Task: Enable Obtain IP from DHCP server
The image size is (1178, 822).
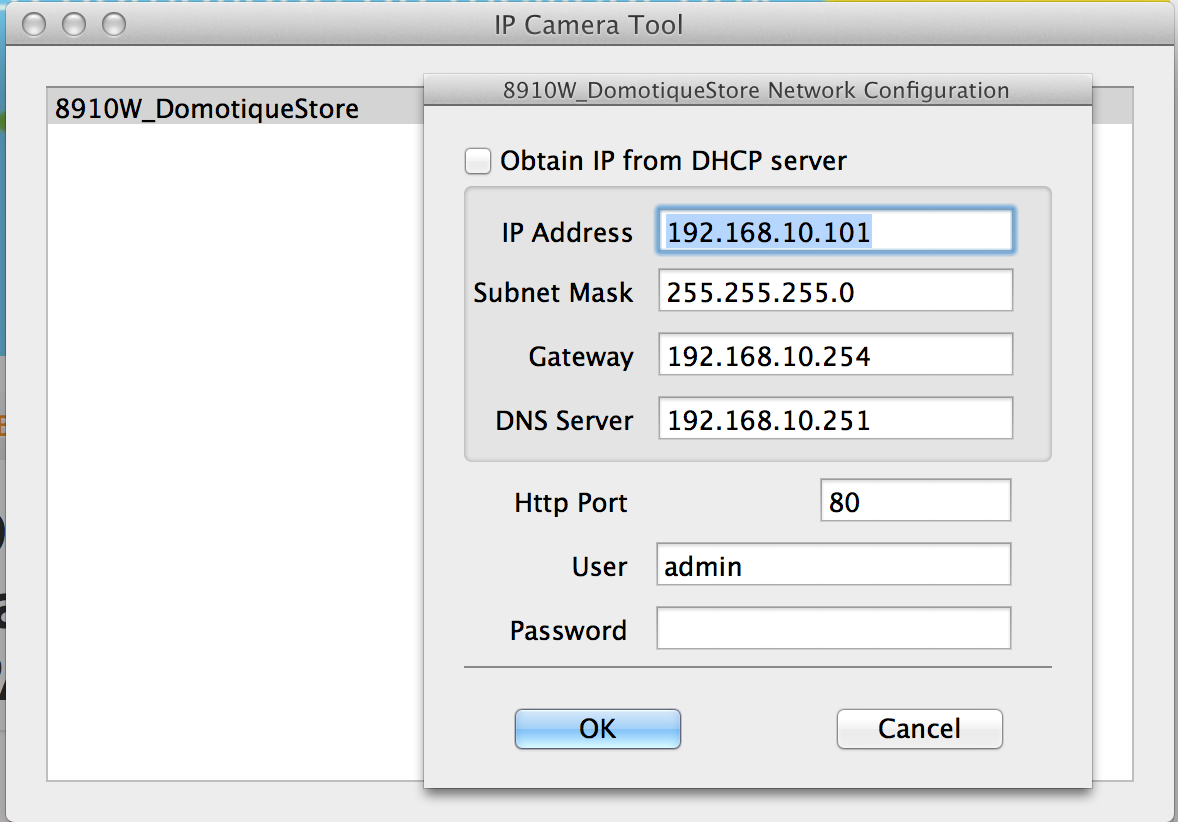Action: [478, 160]
